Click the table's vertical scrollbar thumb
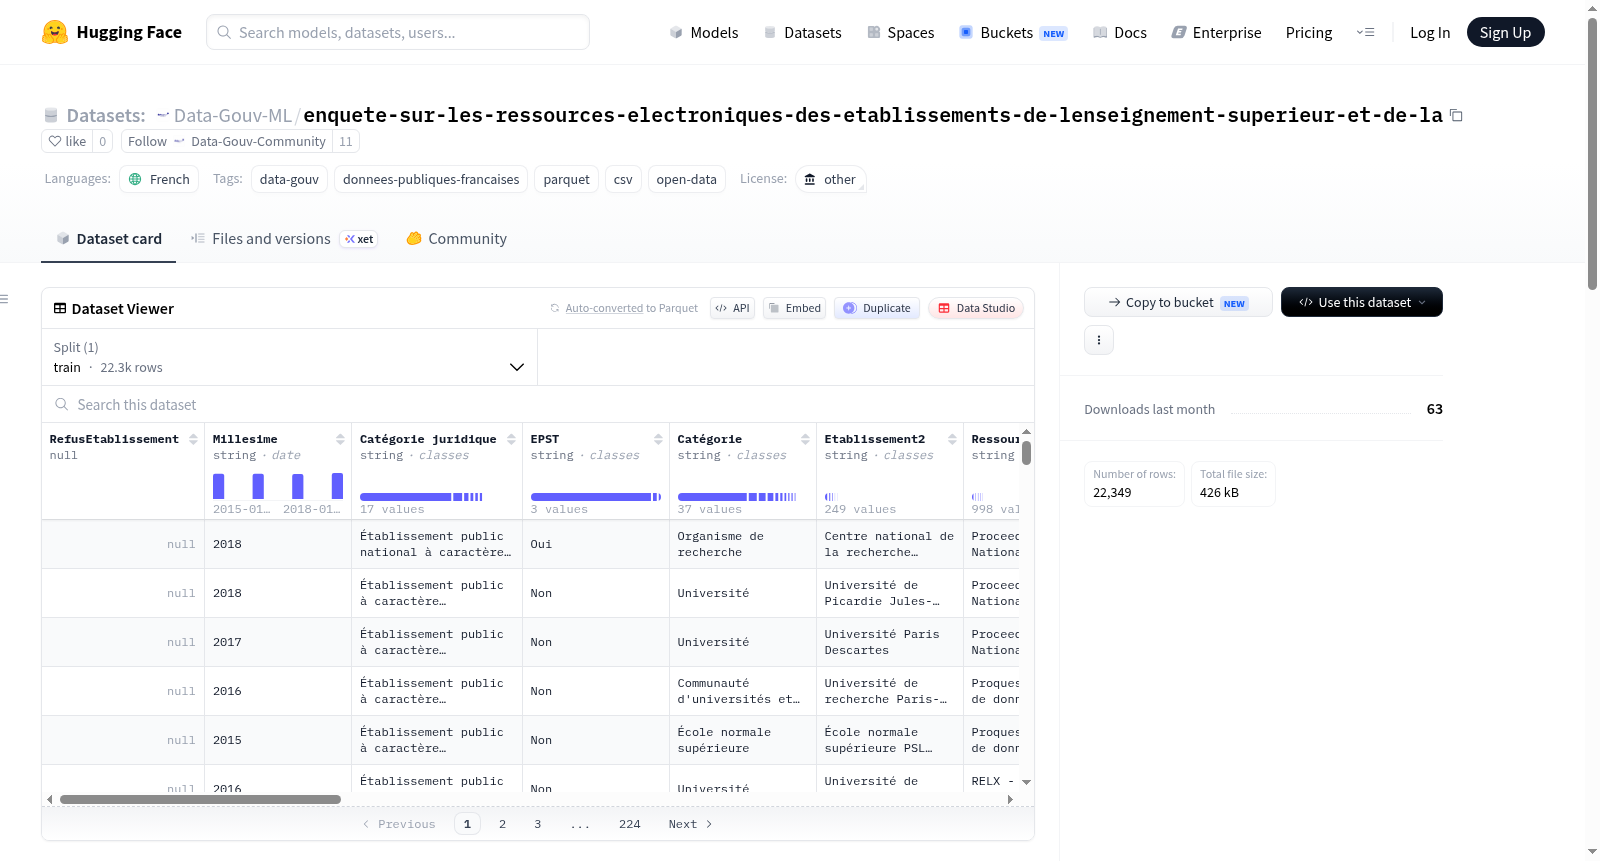1600x861 pixels. 1026,453
